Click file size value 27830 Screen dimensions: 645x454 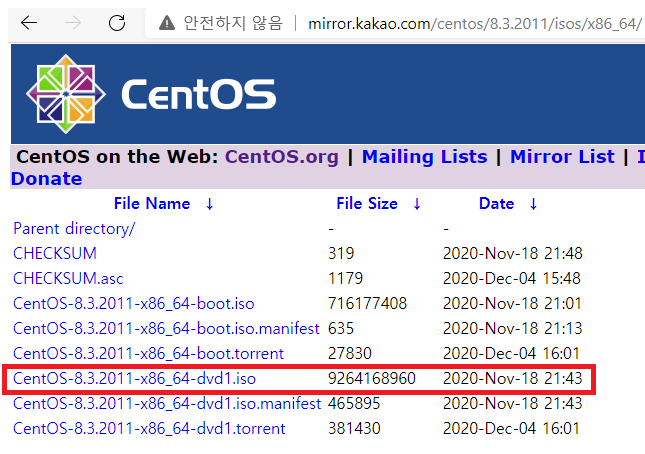coord(350,354)
